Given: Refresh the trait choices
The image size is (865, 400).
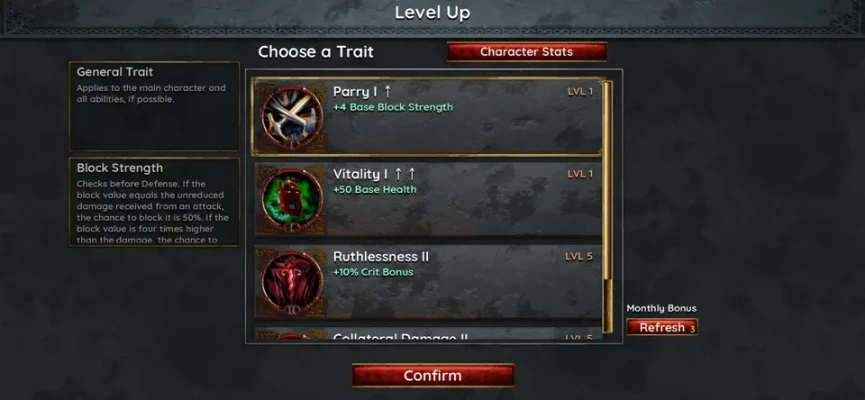Looking at the screenshot, I should coord(662,327).
